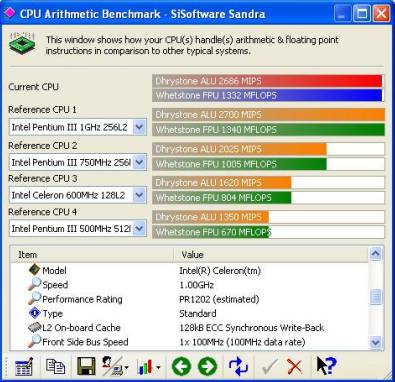Image resolution: width=395 pixels, height=382 pixels.
Task: Open the bar chart icon in toolbar
Action: [146, 367]
